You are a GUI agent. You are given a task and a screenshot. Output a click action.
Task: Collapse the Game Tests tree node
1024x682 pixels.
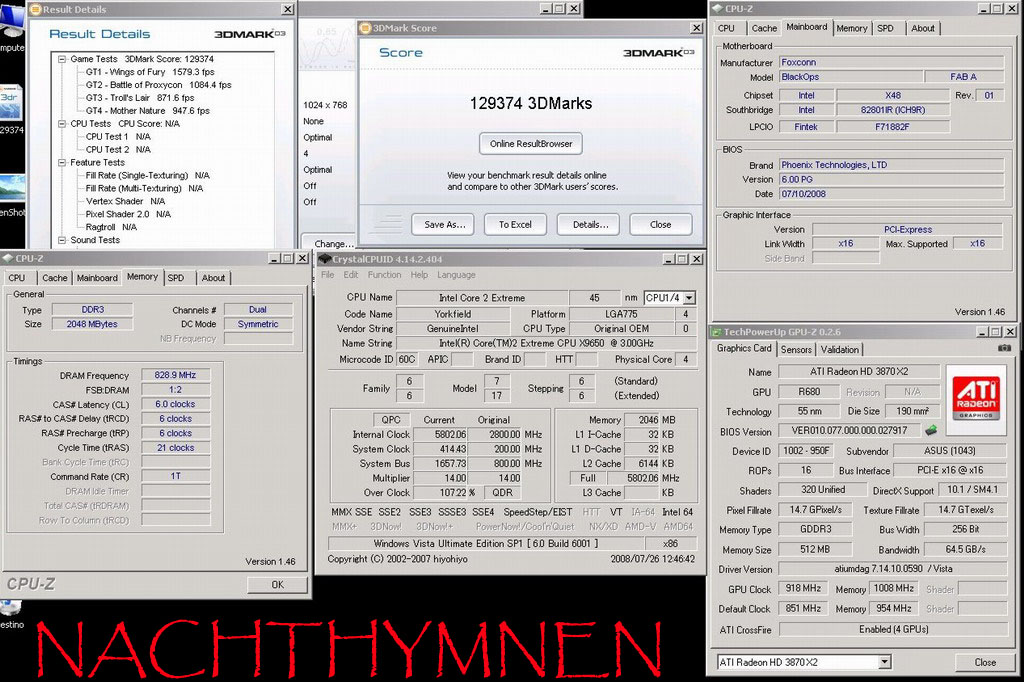(62, 59)
